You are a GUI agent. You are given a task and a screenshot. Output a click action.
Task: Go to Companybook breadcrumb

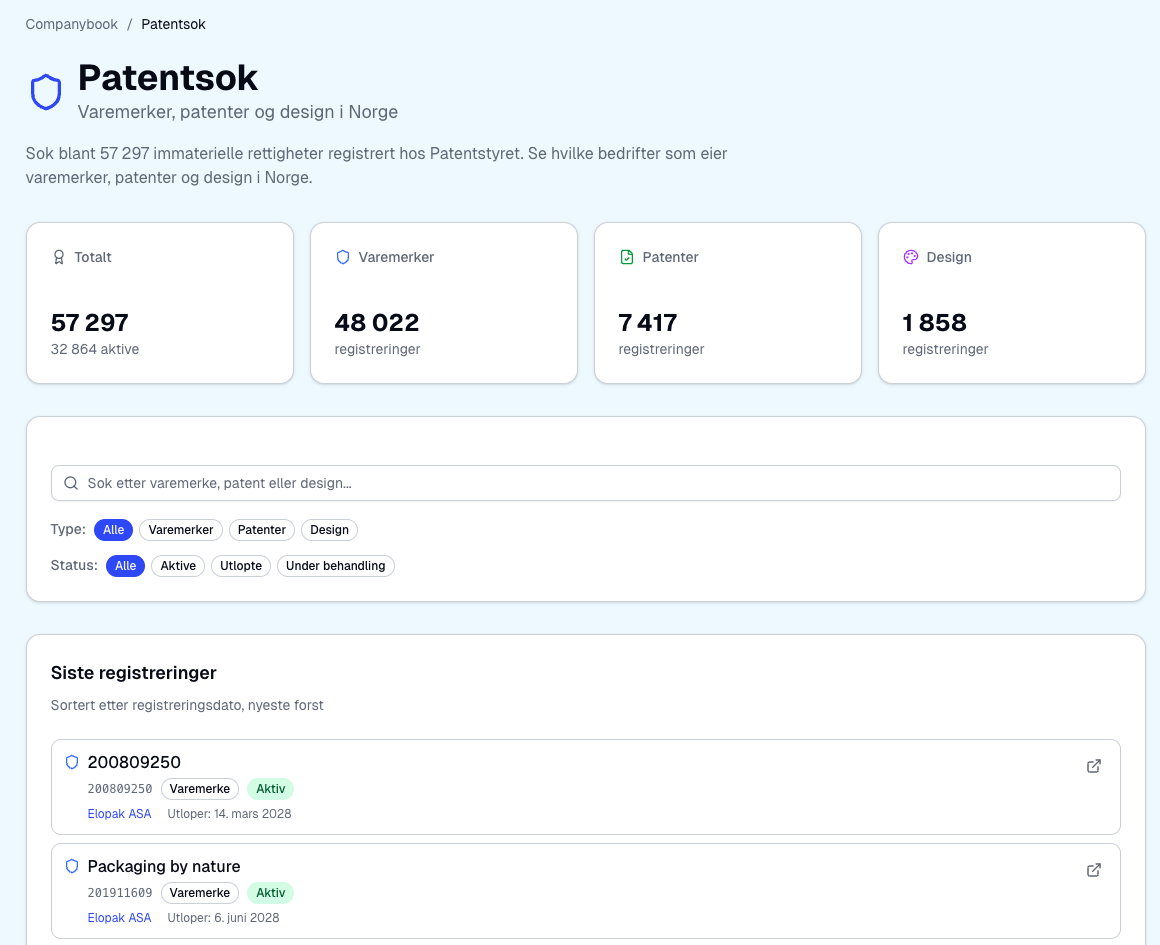72,24
